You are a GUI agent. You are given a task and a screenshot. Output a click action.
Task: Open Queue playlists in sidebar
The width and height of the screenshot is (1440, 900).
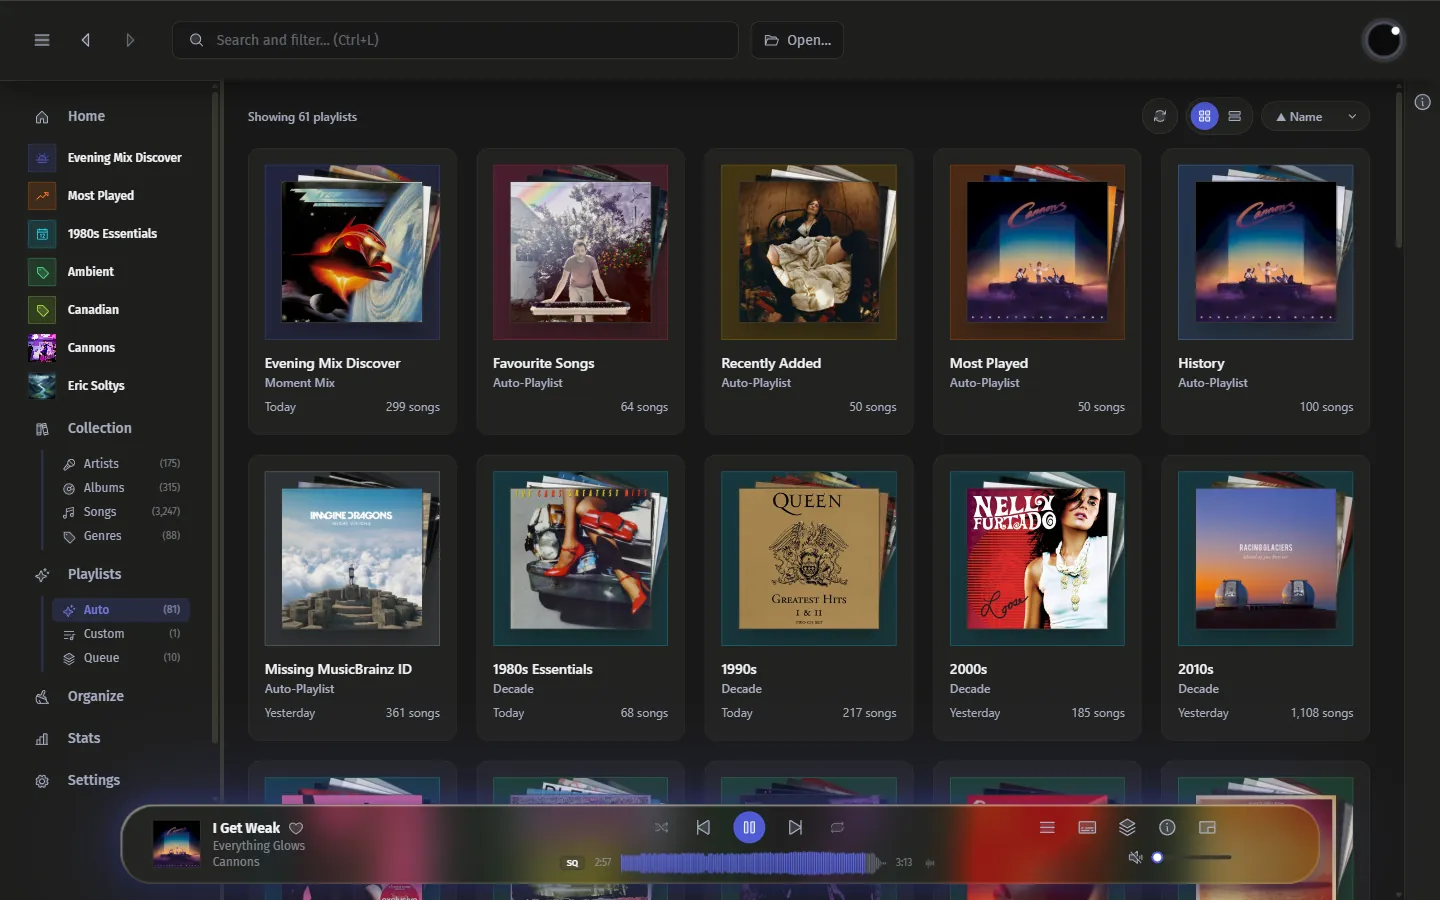(x=120, y=658)
